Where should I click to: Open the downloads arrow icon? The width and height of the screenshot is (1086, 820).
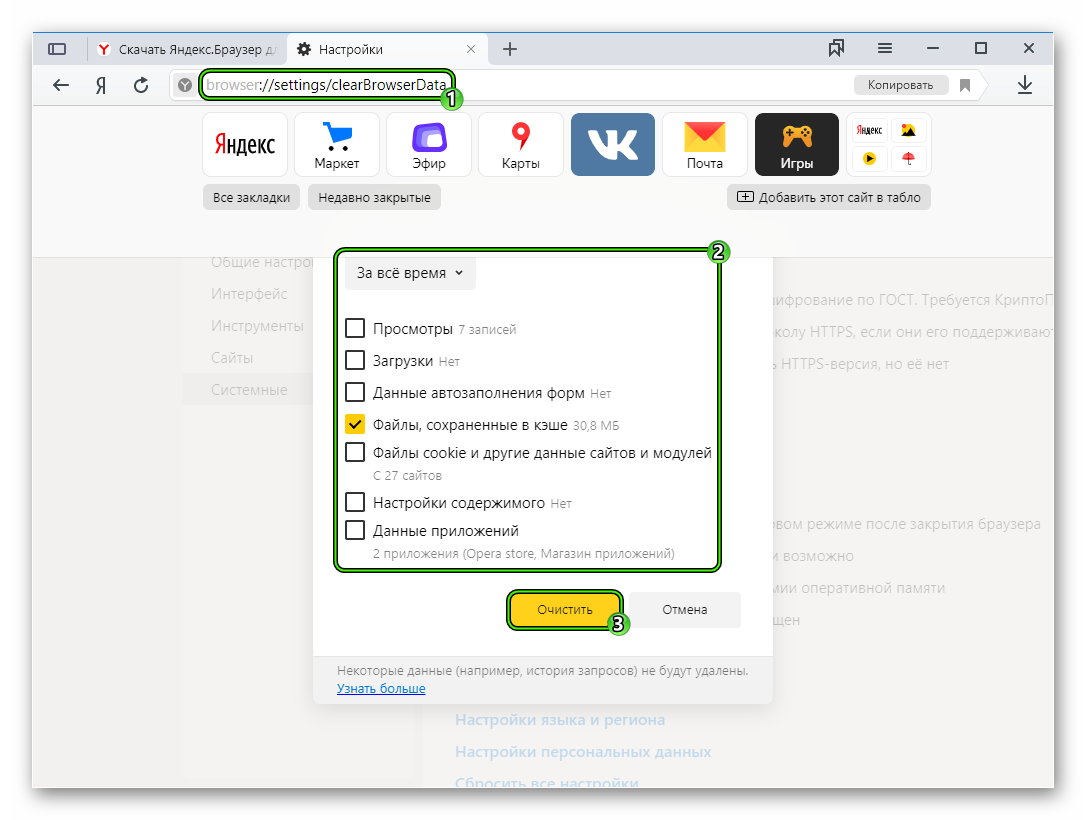tap(1024, 85)
